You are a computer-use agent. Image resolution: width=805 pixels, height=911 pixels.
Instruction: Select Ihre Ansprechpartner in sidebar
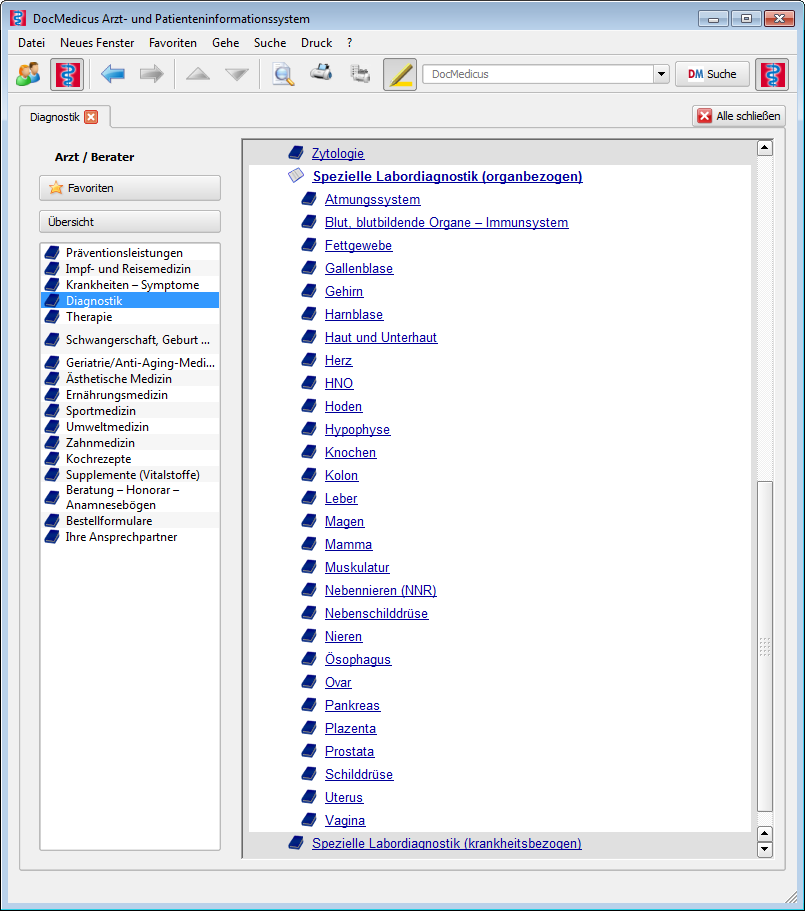pyautogui.click(x=130, y=537)
